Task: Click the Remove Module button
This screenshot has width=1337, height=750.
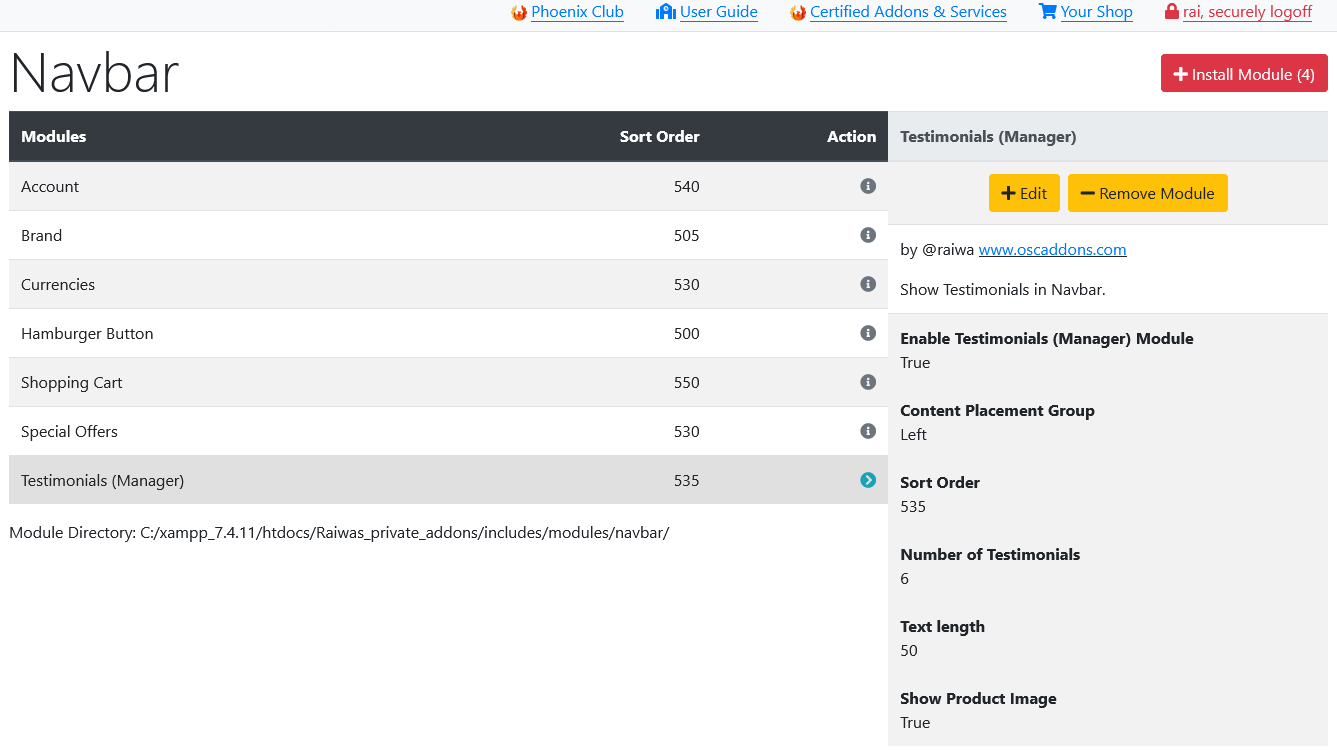Action: pos(1147,194)
